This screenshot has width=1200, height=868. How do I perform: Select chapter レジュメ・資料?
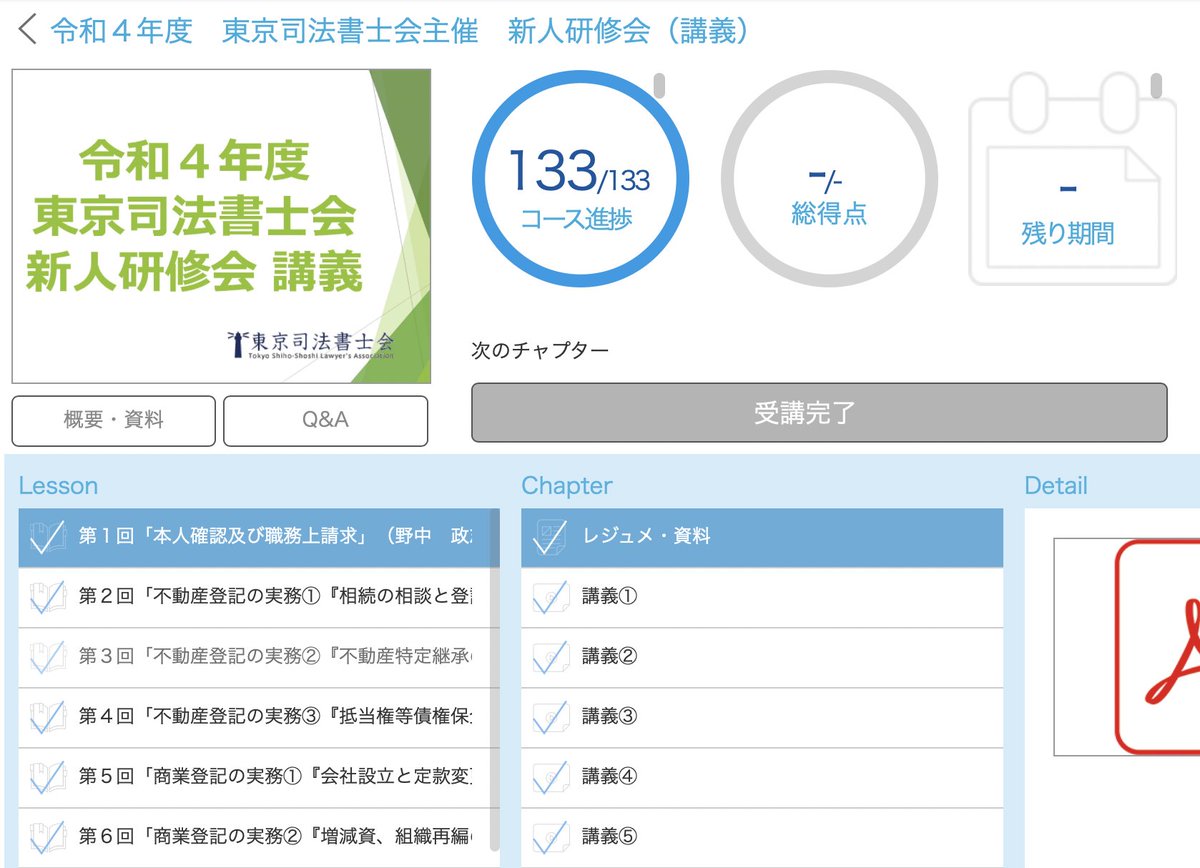tap(762, 537)
